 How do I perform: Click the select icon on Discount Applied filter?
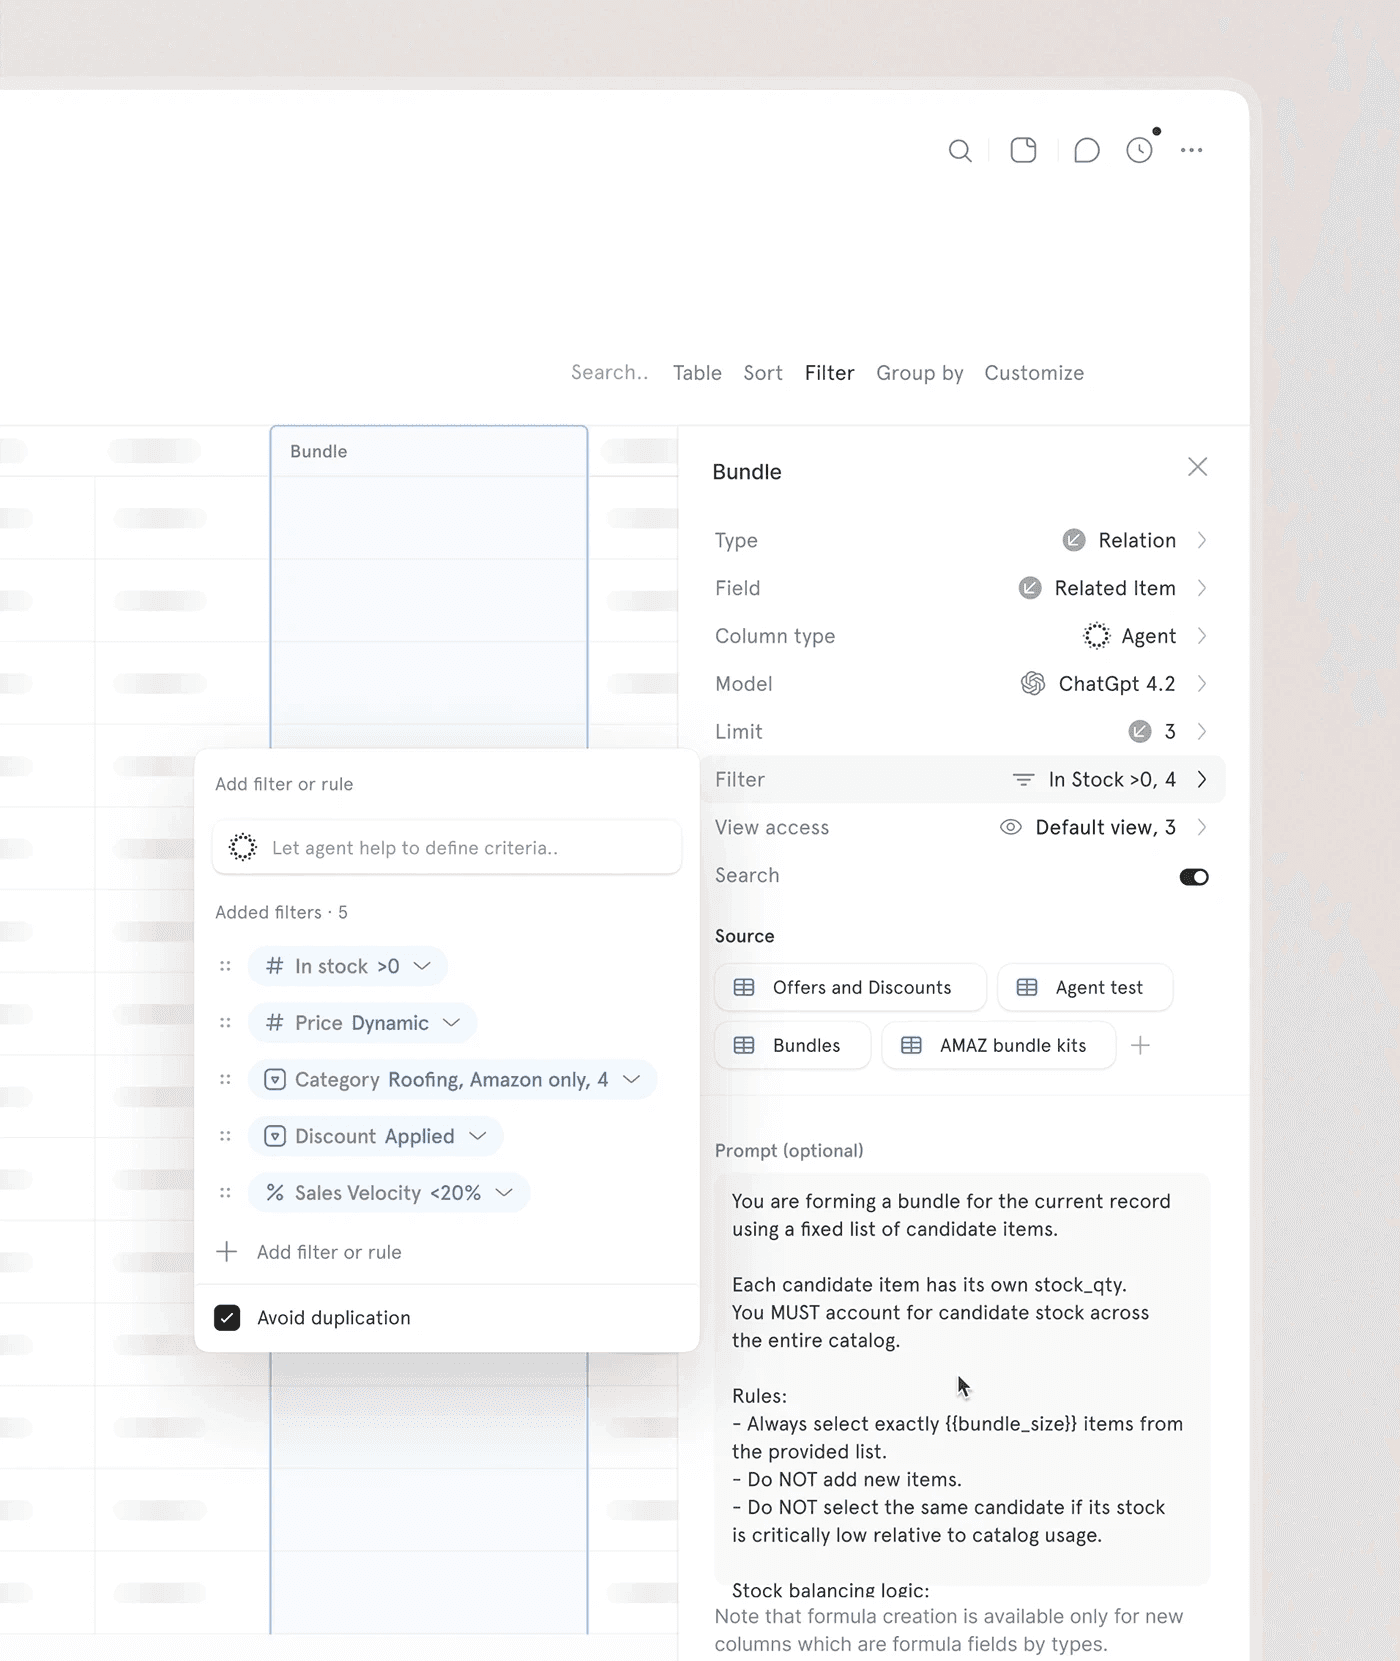coord(274,1136)
